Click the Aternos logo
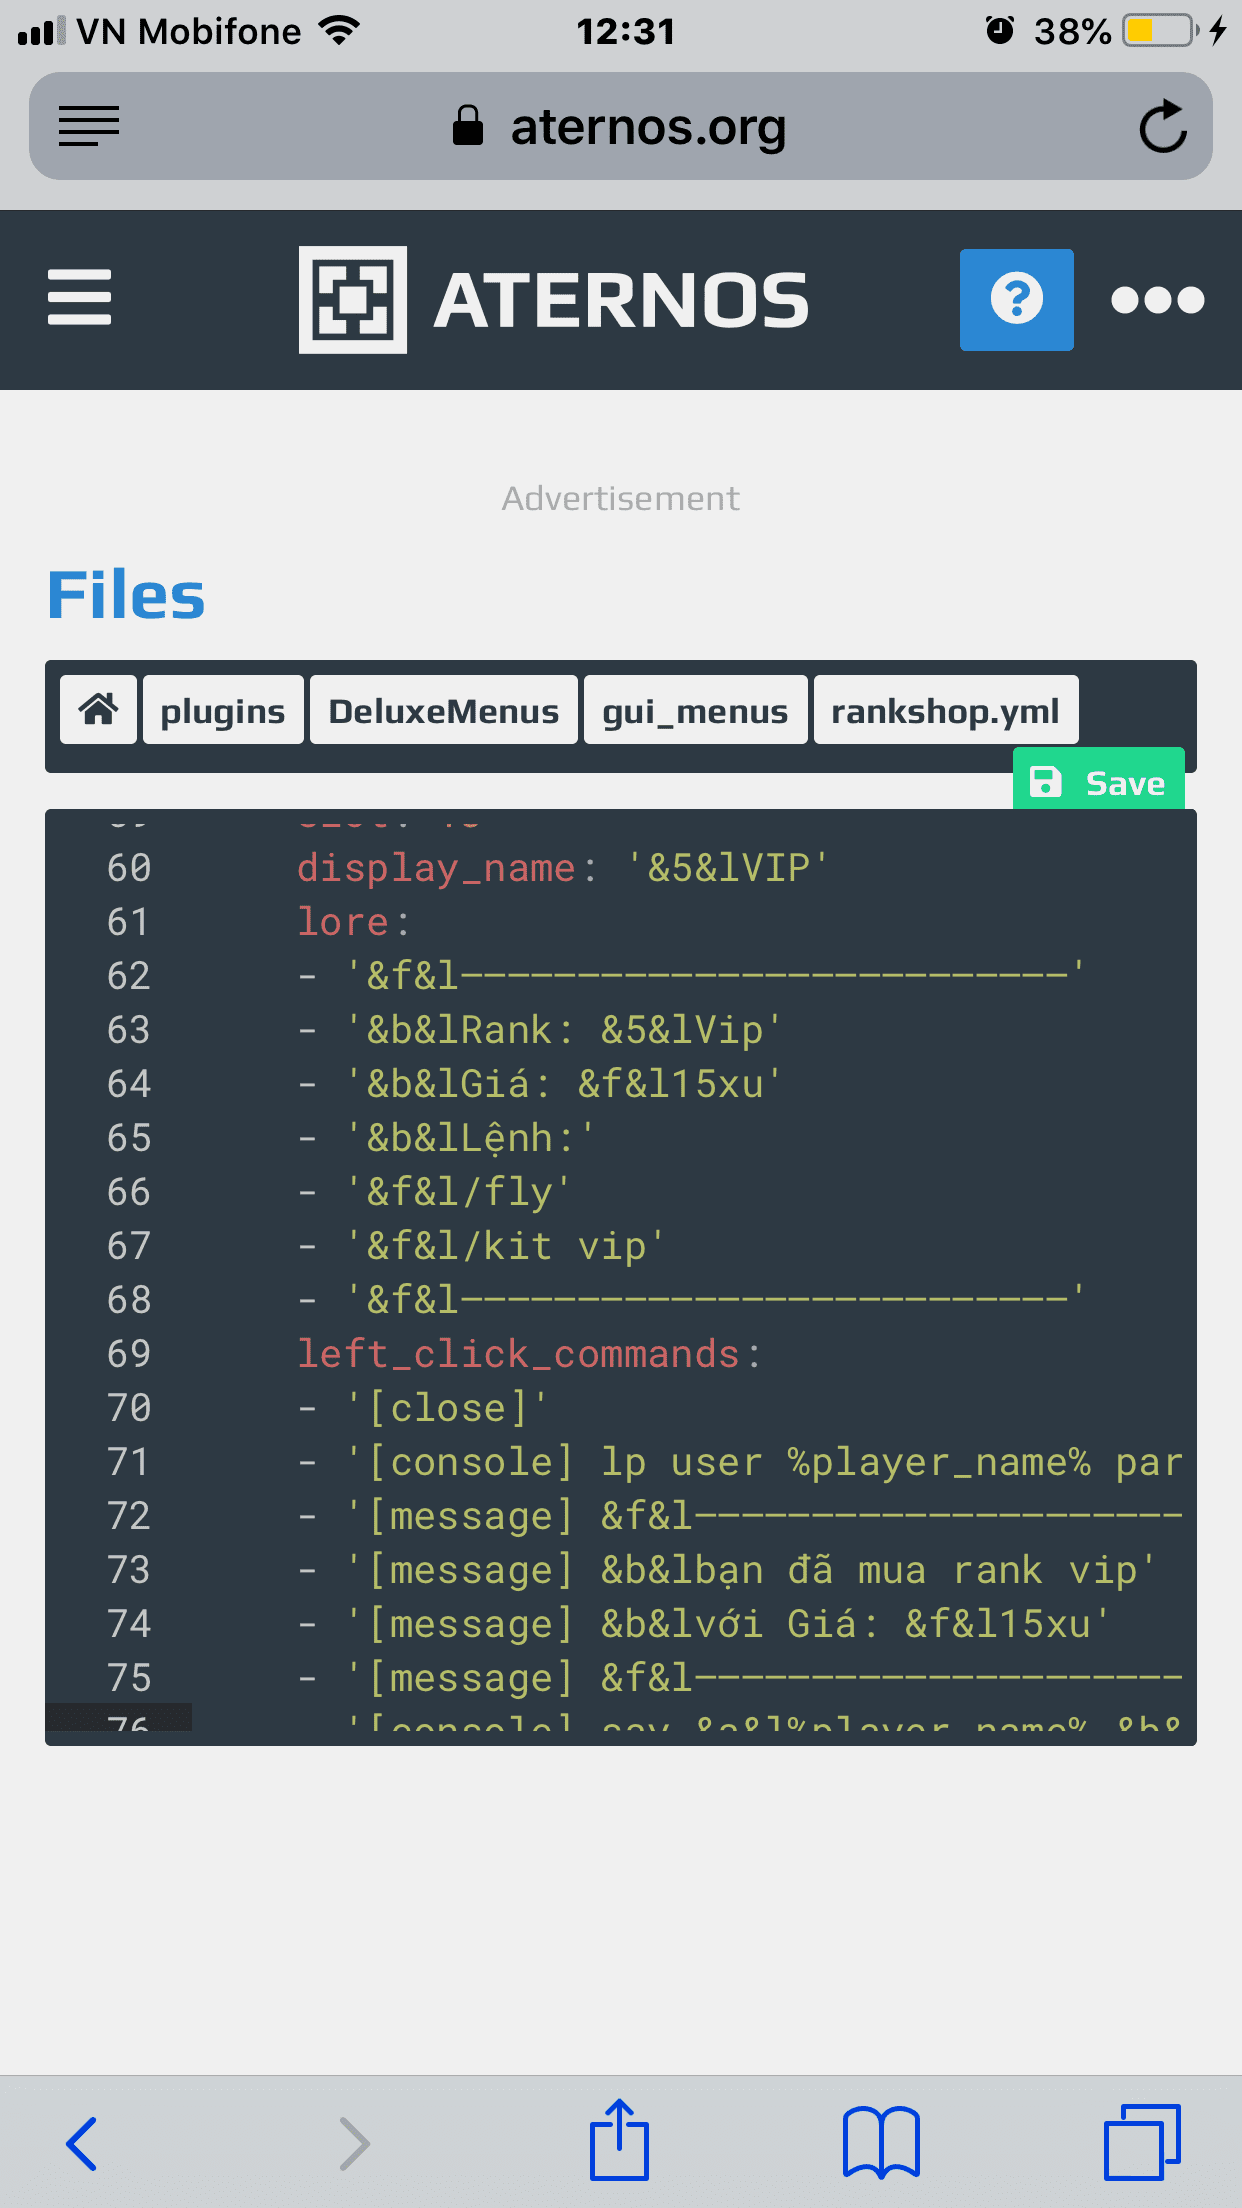This screenshot has height=2208, width=1242. 554,299
